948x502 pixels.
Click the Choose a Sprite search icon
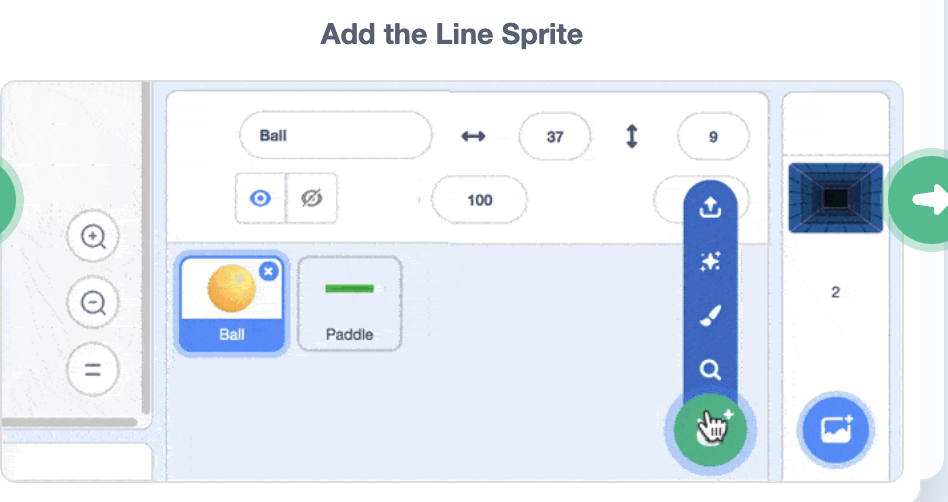710,370
